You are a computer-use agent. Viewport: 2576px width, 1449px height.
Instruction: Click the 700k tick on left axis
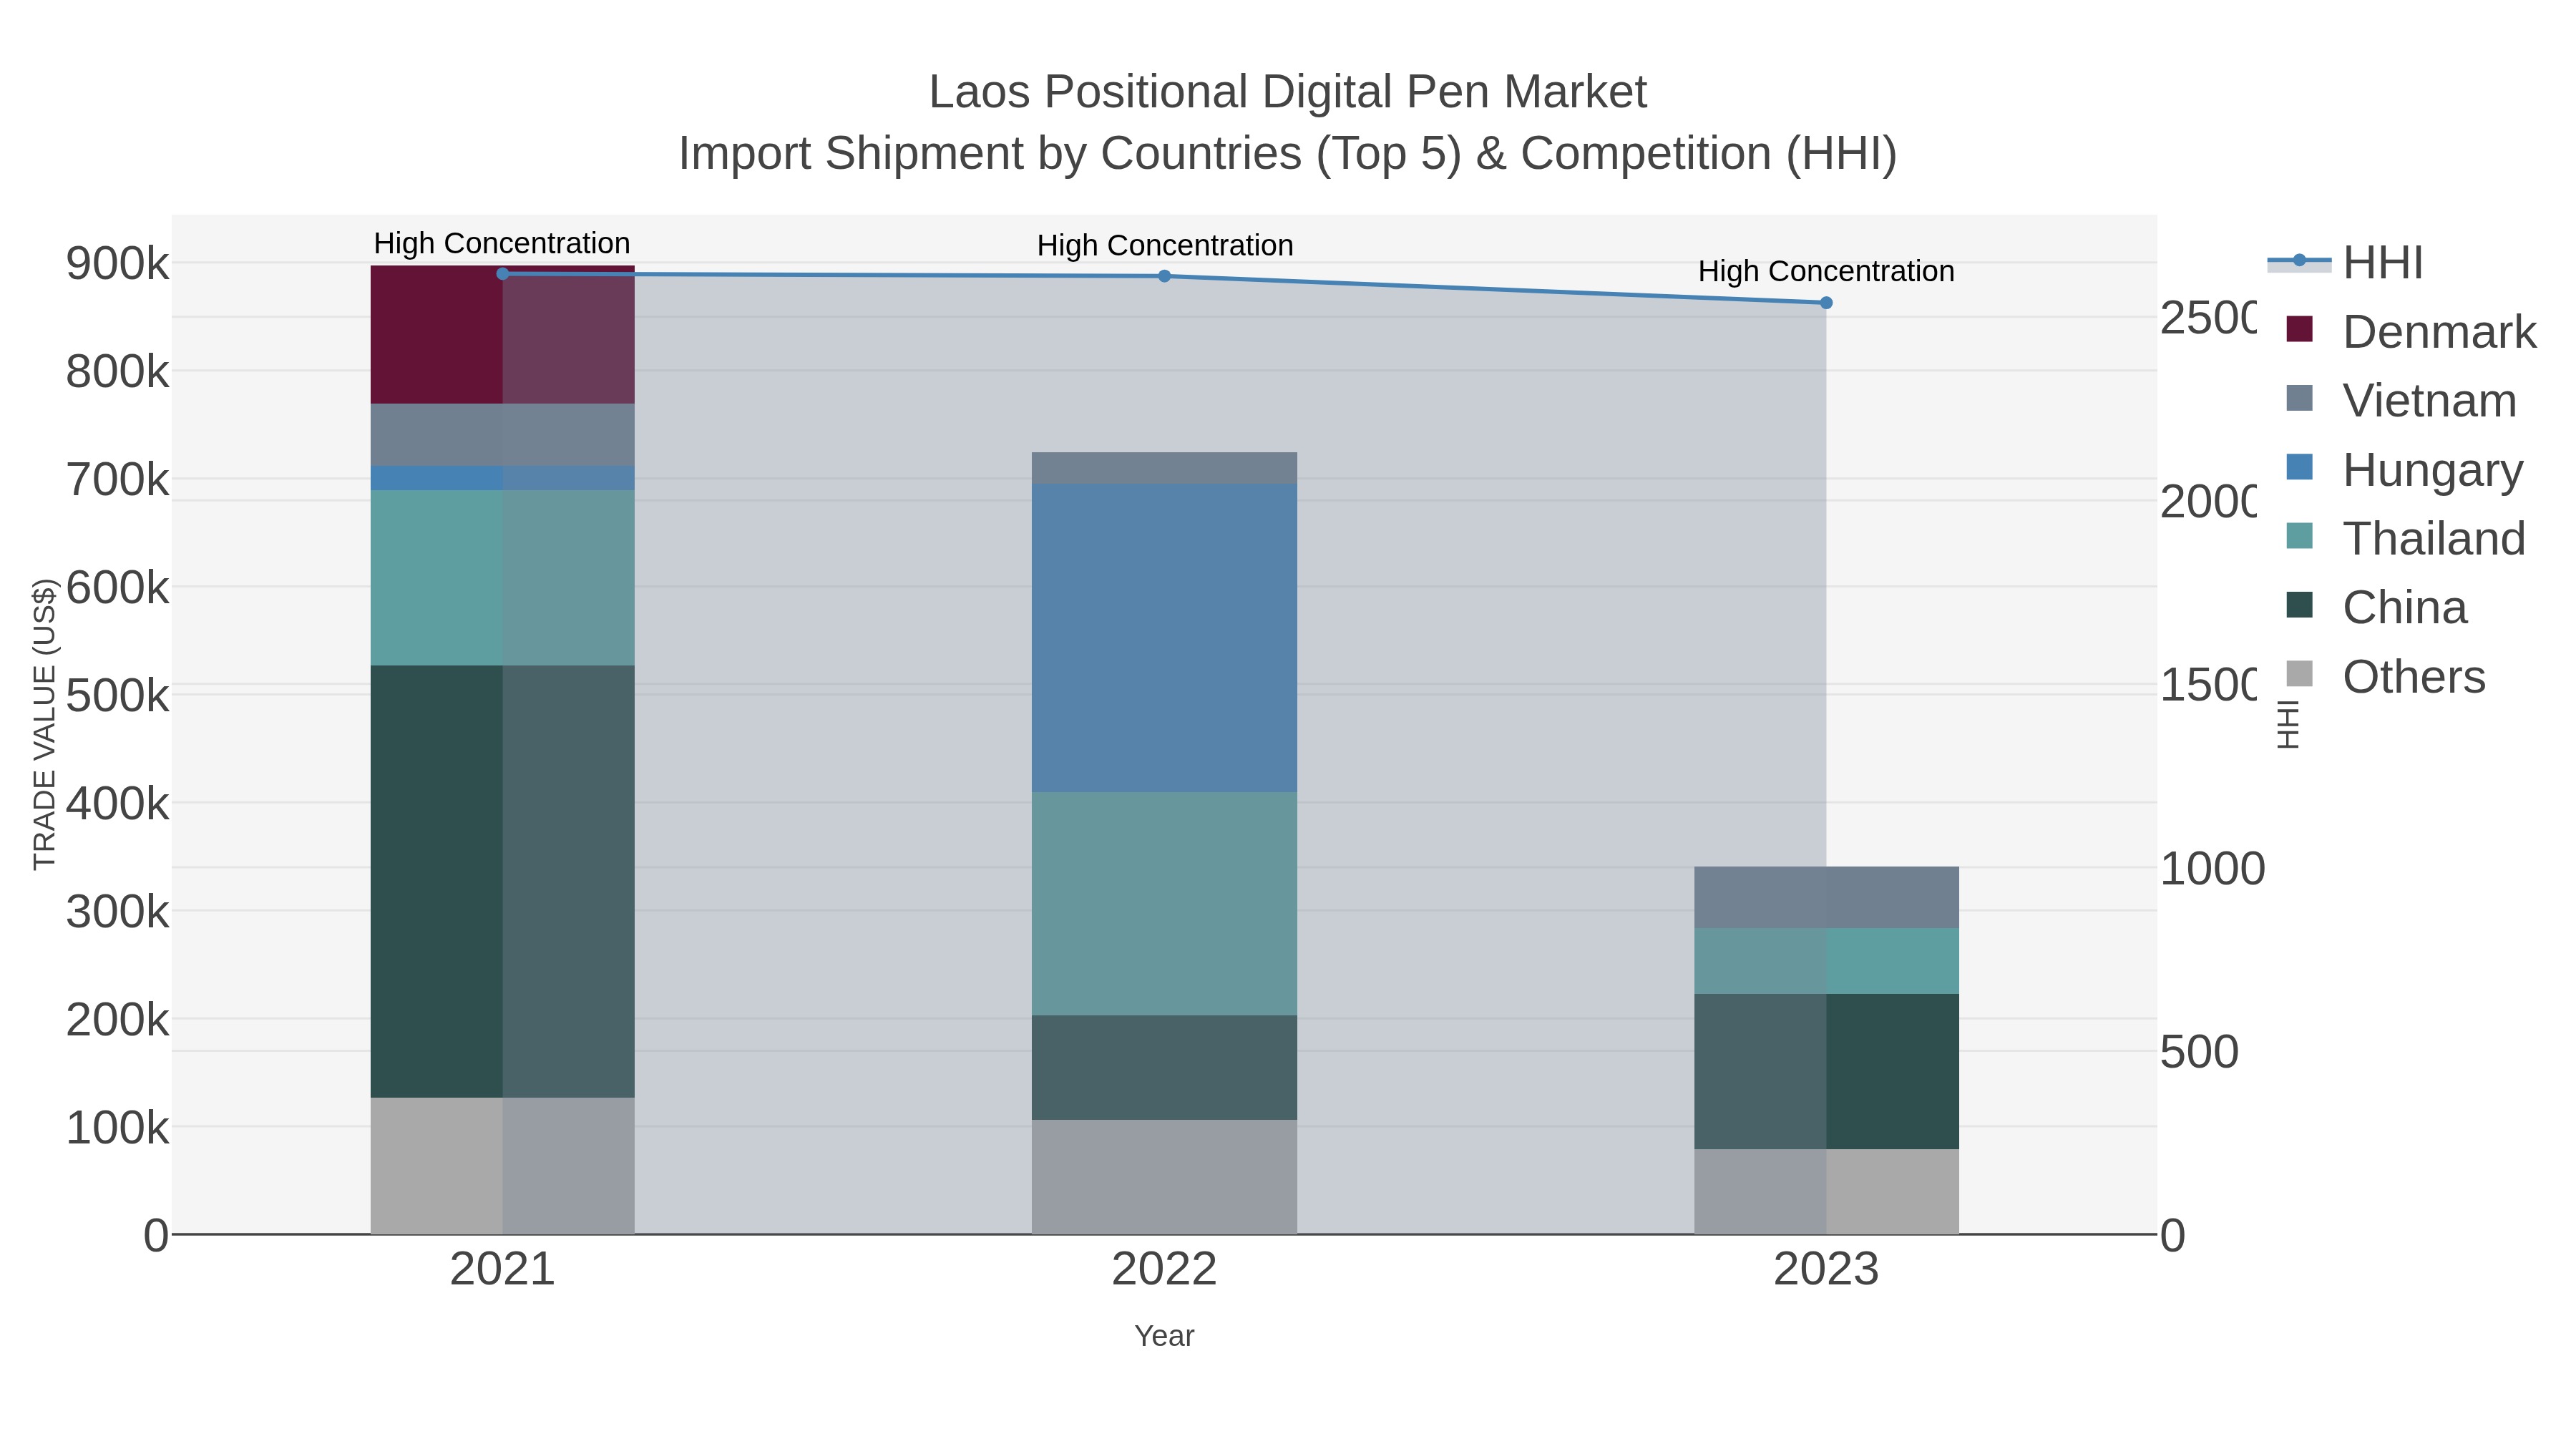117,480
